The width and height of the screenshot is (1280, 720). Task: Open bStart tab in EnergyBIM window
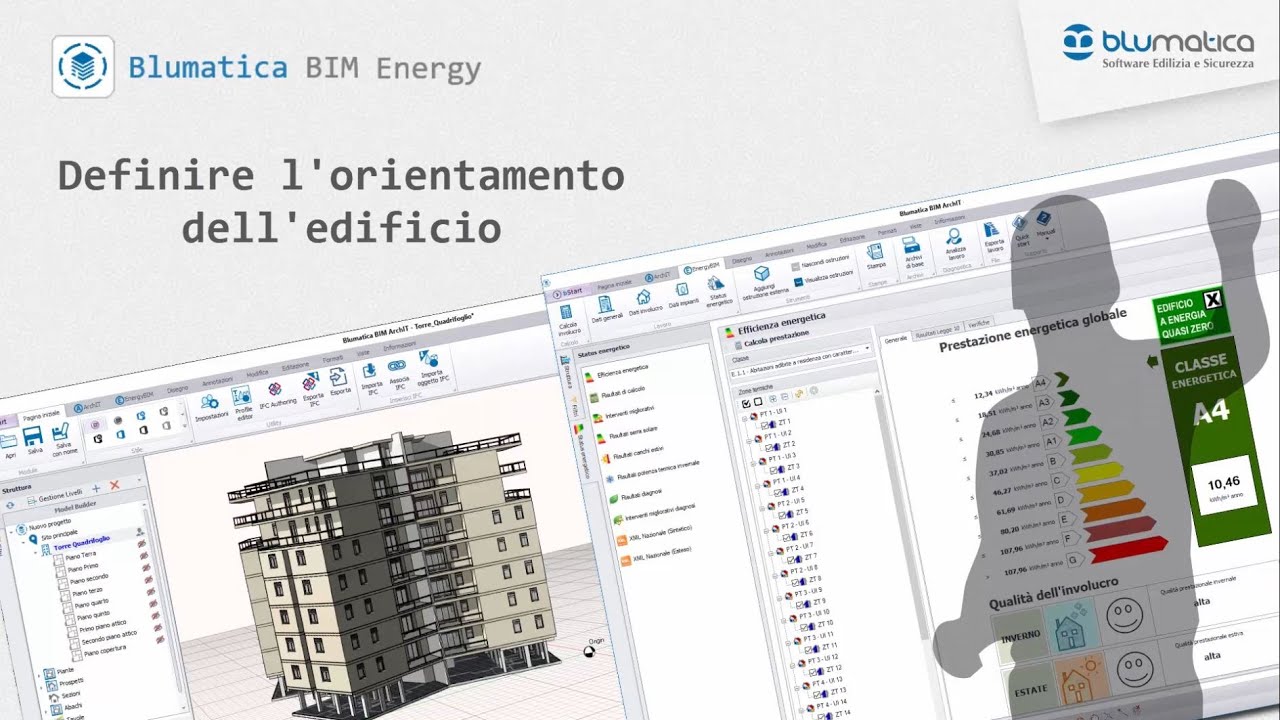(571, 292)
